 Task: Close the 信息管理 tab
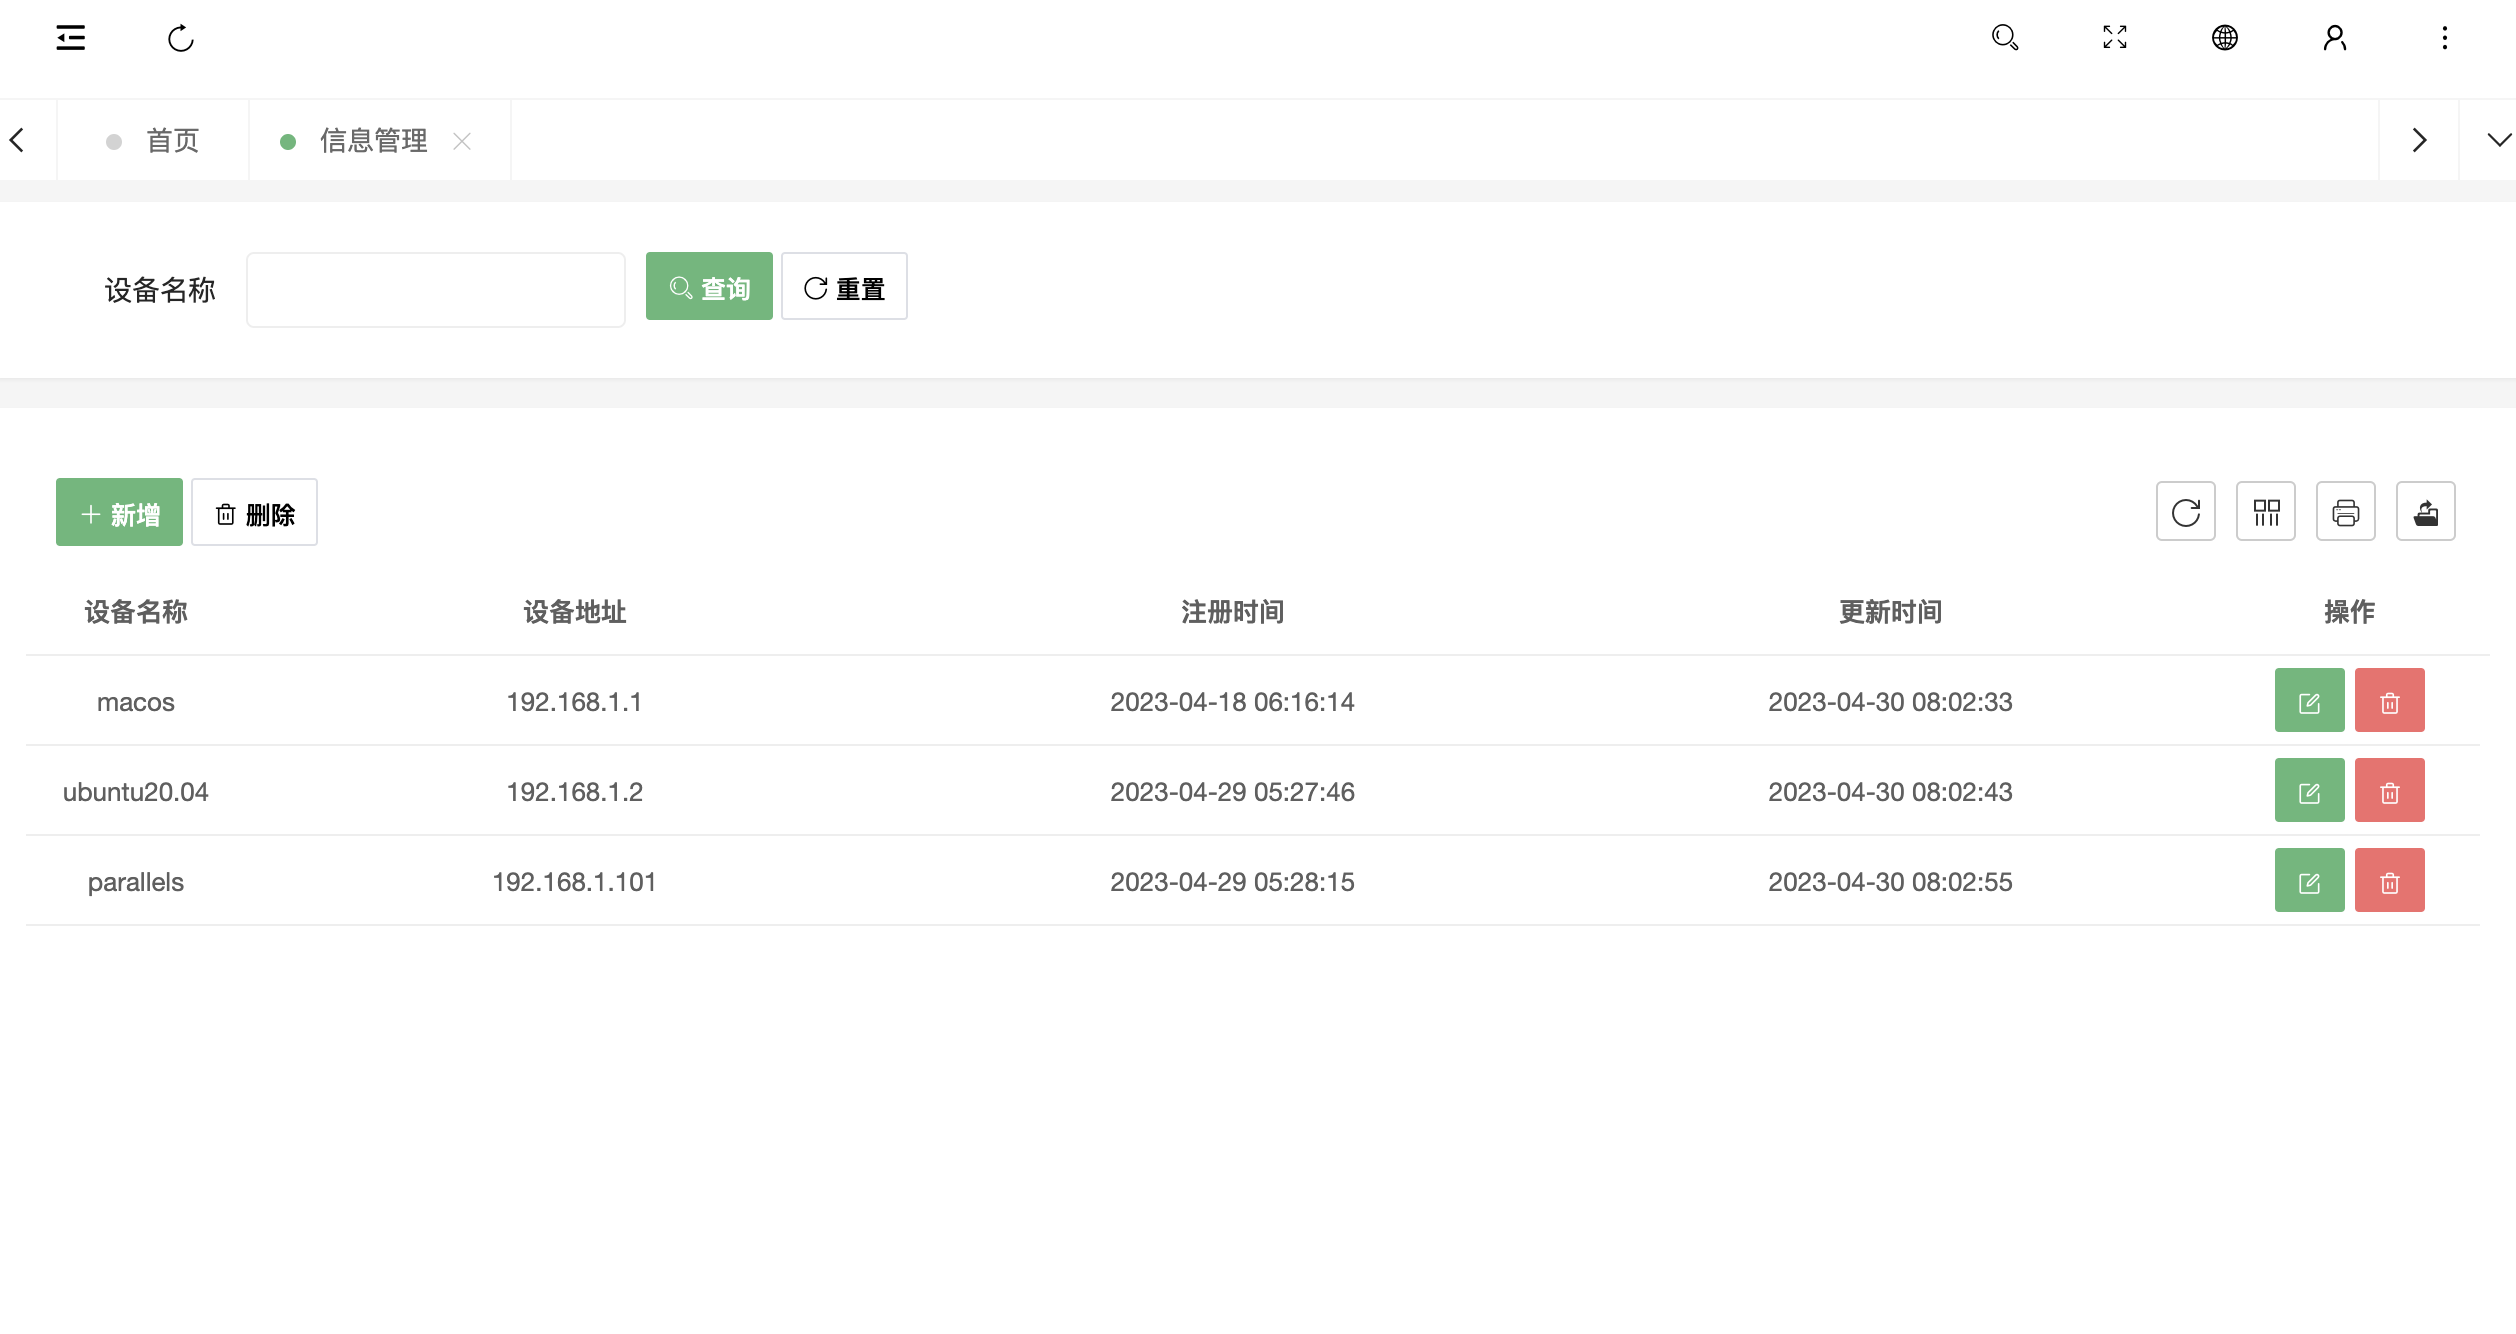462,142
